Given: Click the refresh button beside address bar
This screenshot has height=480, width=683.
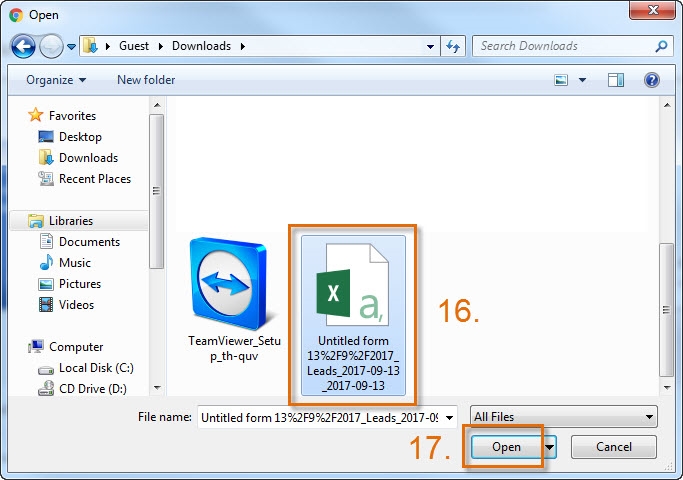Looking at the screenshot, I should click(x=454, y=46).
